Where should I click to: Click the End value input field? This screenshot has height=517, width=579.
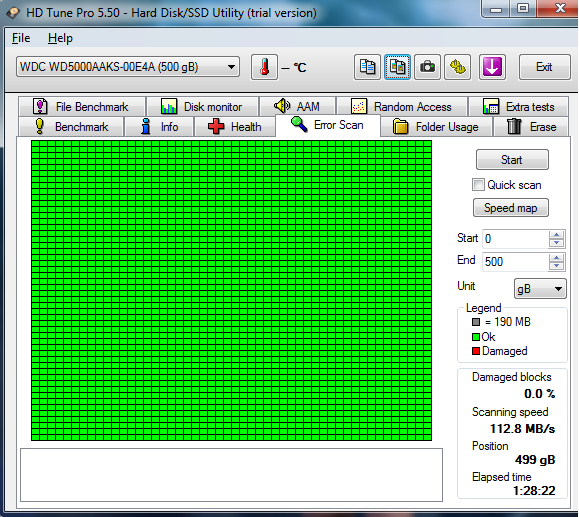[x=515, y=262]
